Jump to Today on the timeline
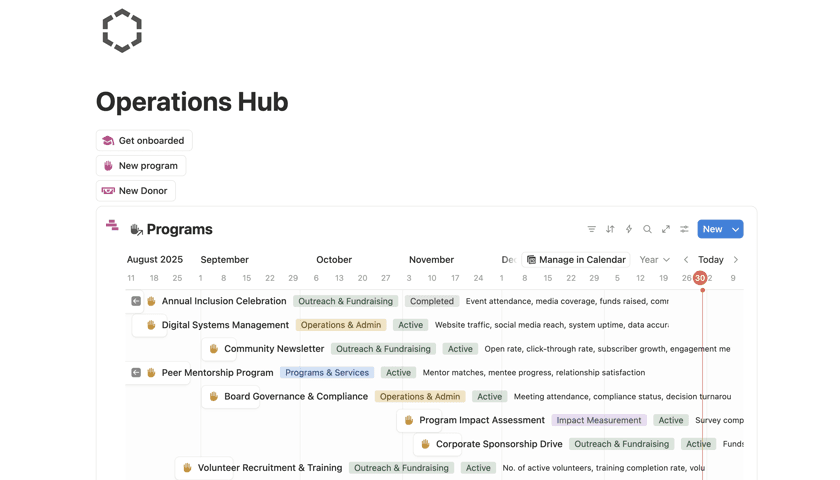The width and height of the screenshot is (840, 480). [x=710, y=260]
